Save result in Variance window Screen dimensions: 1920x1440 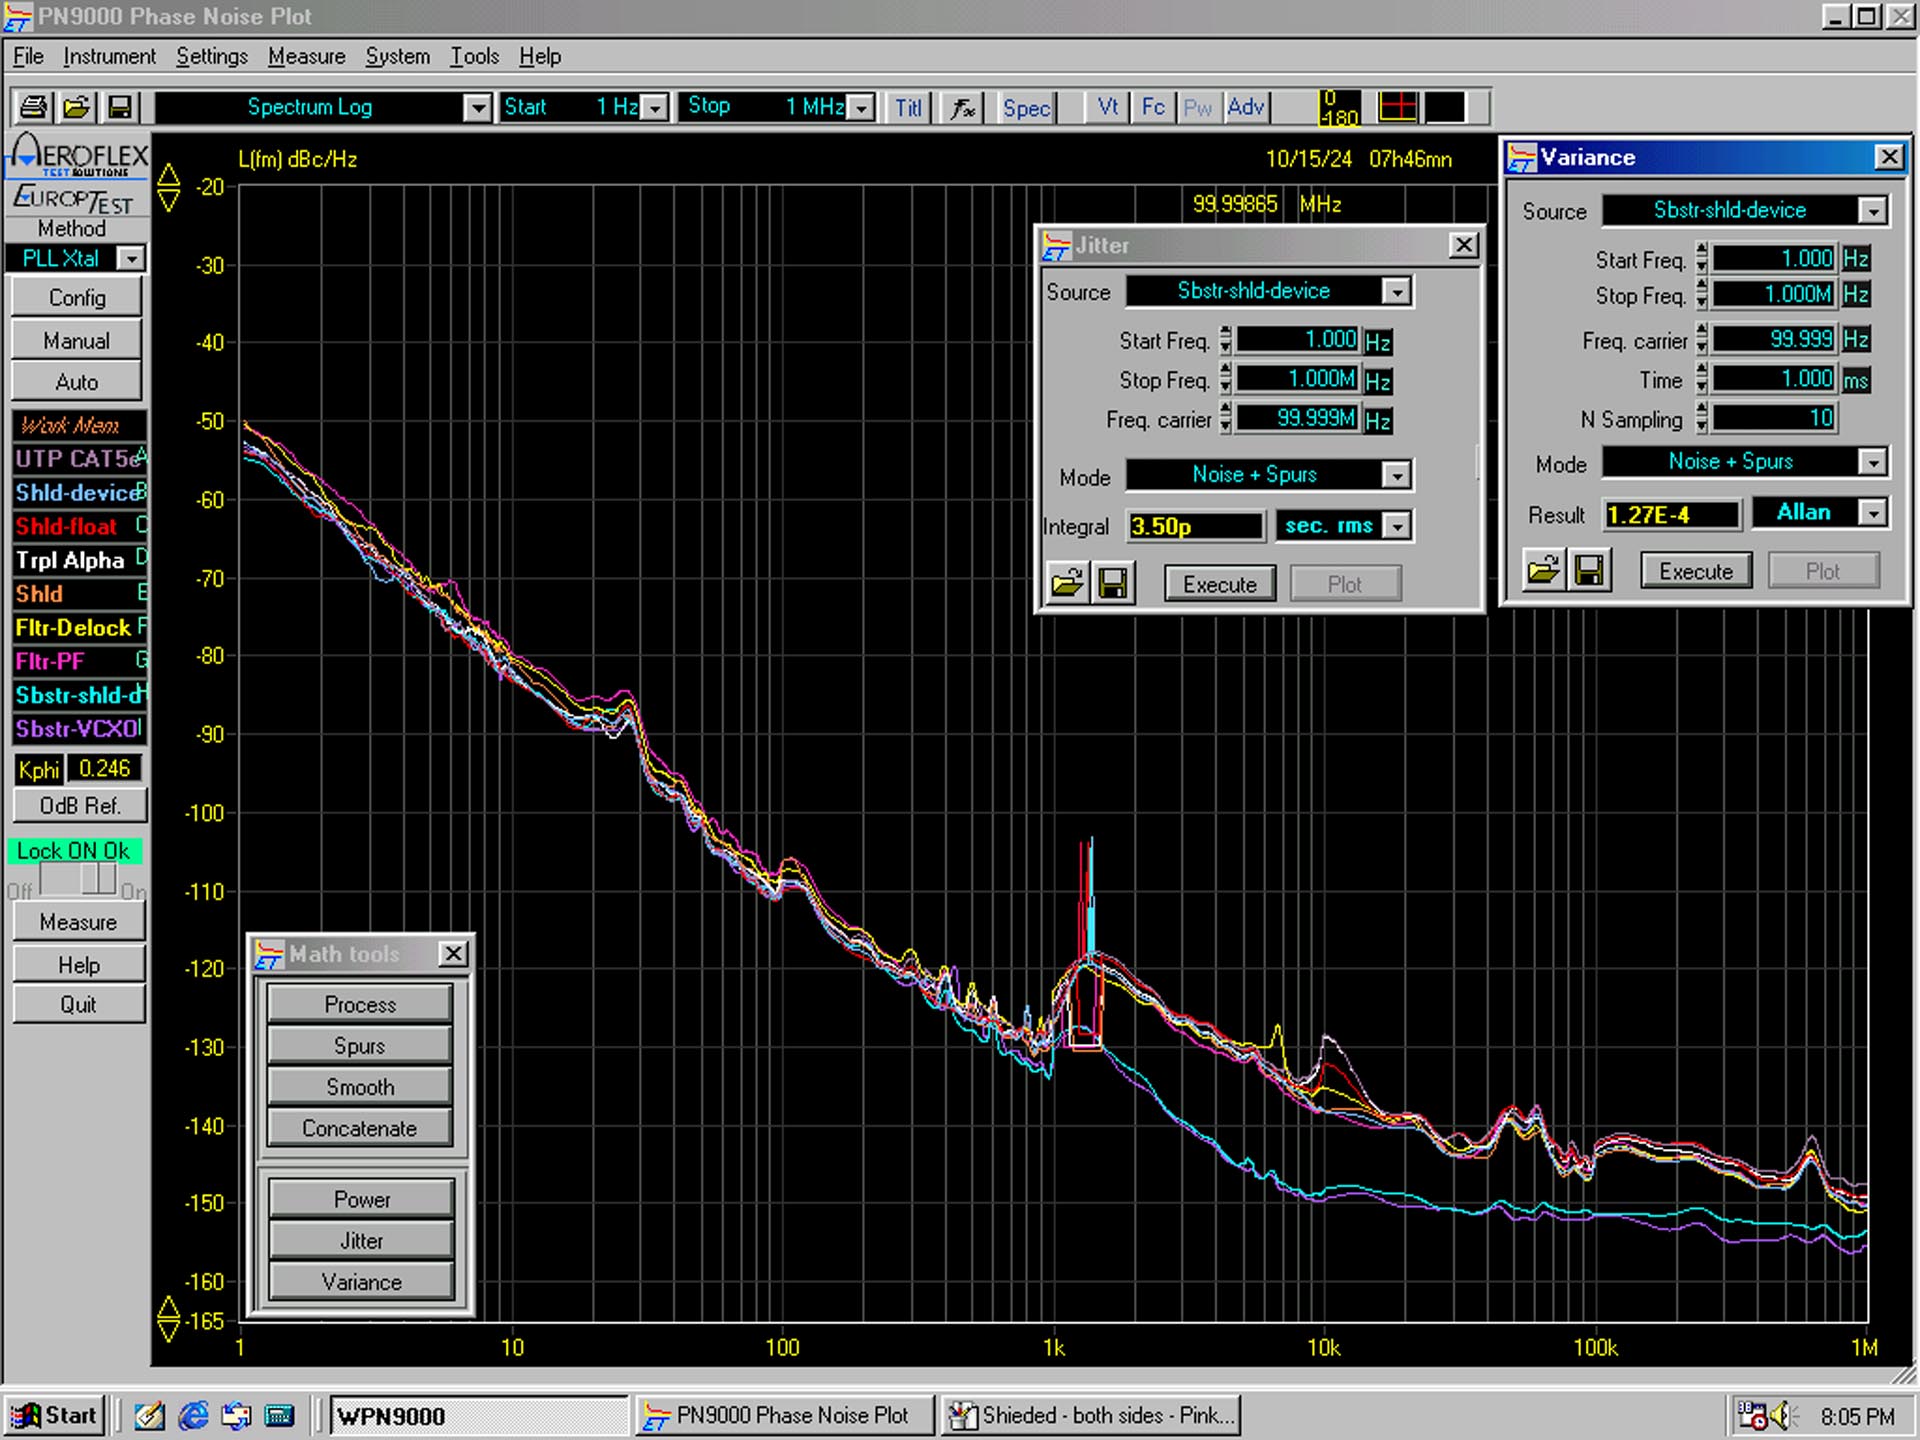click(1589, 571)
